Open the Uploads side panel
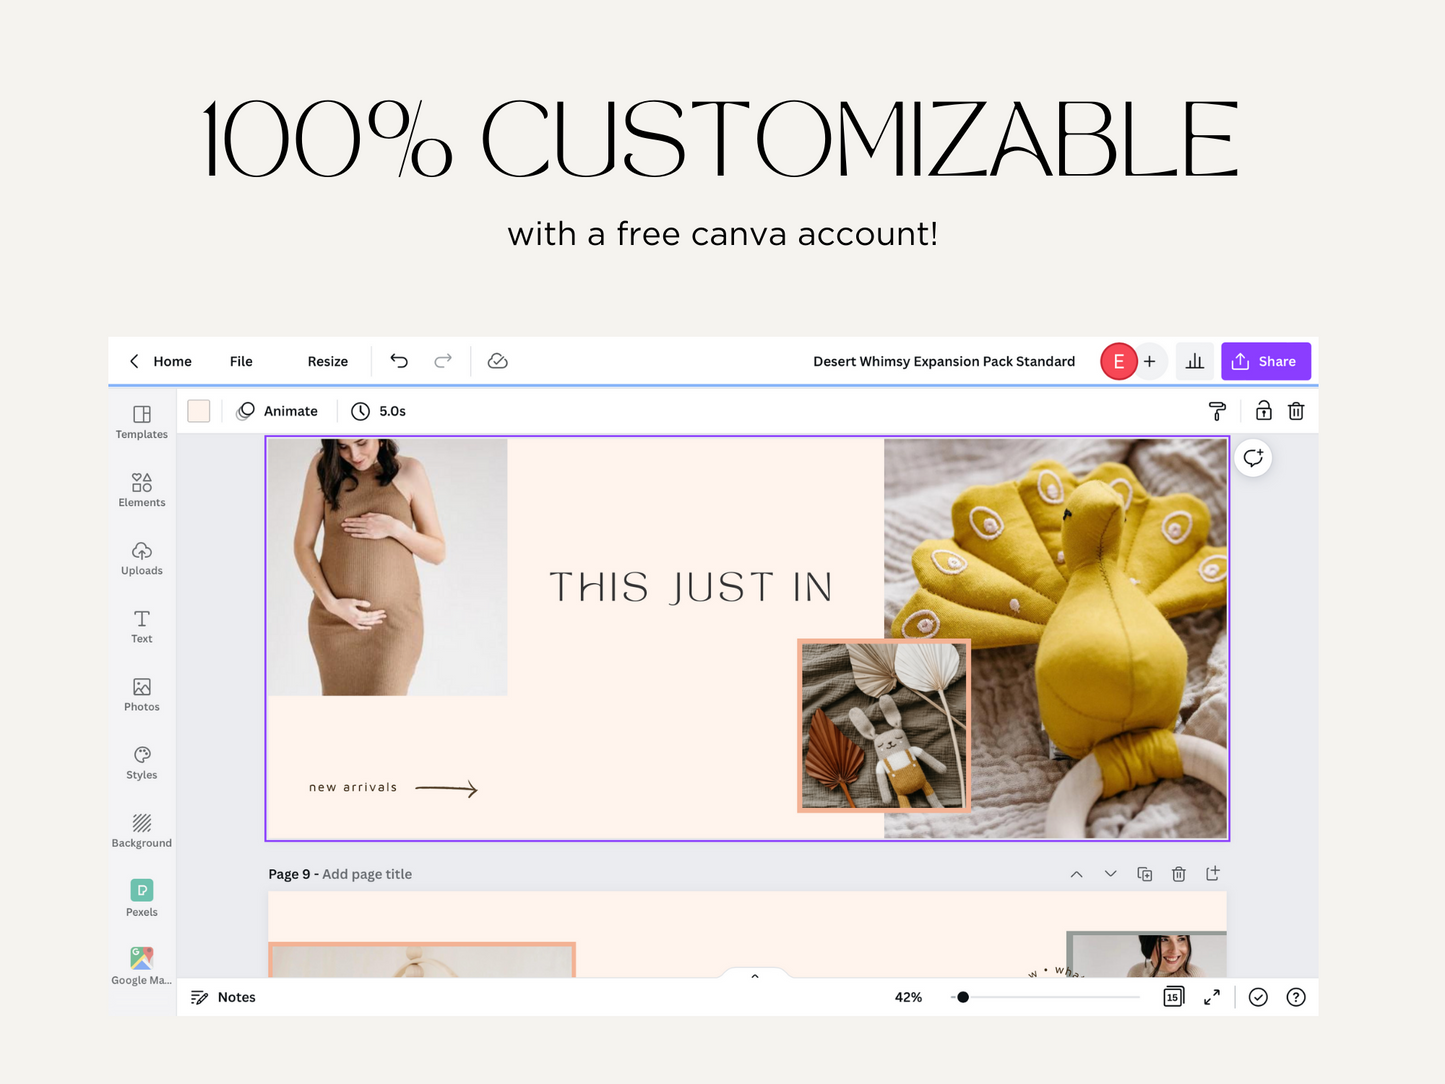 142,558
